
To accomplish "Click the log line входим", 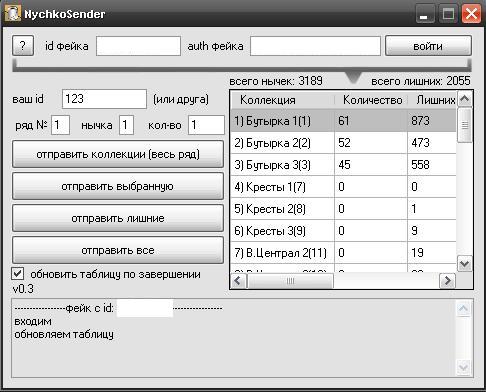I will pyautogui.click(x=33, y=321).
